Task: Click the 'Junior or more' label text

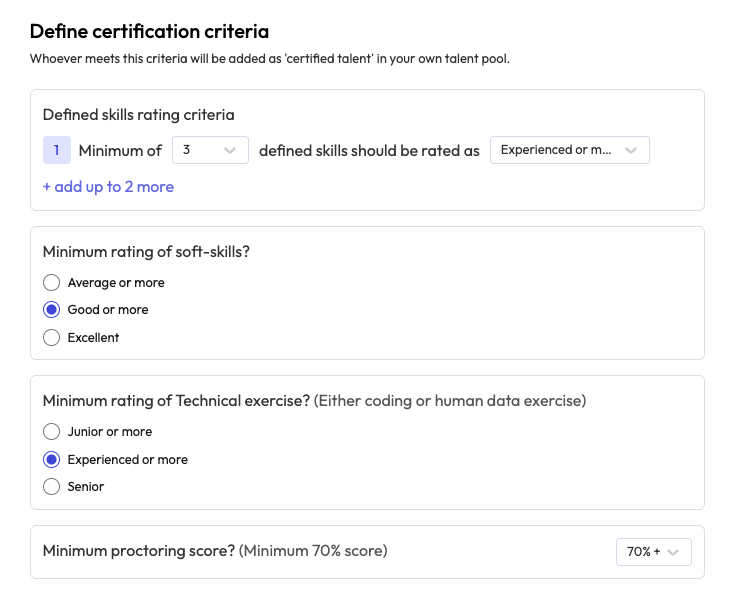Action: click(x=110, y=432)
